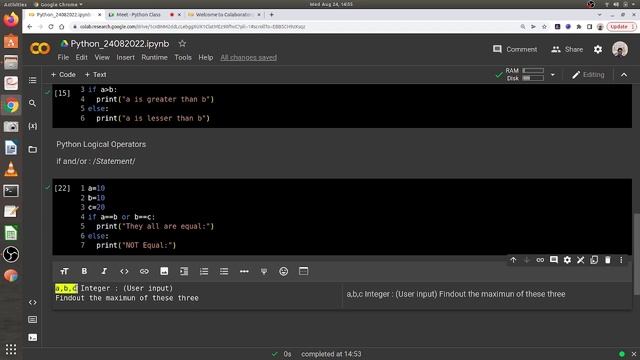Open the Insert menu
This screenshot has height=360, width=640.
point(125,58)
